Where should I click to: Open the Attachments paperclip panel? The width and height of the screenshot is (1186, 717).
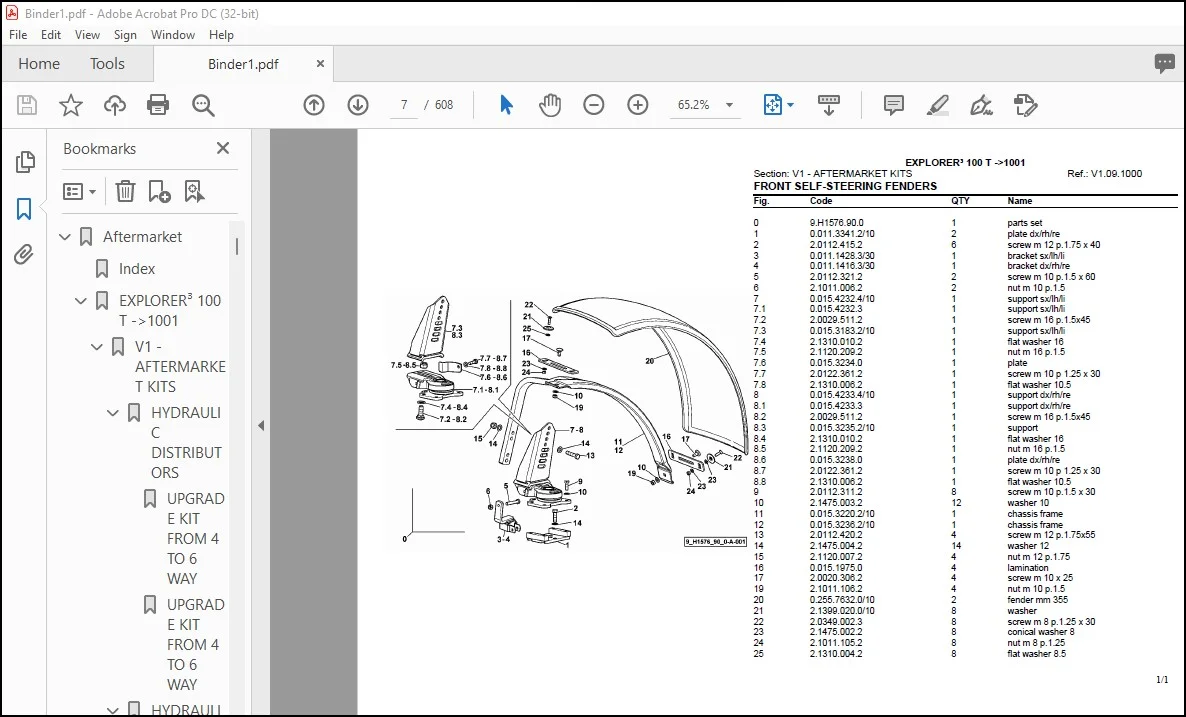pos(24,255)
